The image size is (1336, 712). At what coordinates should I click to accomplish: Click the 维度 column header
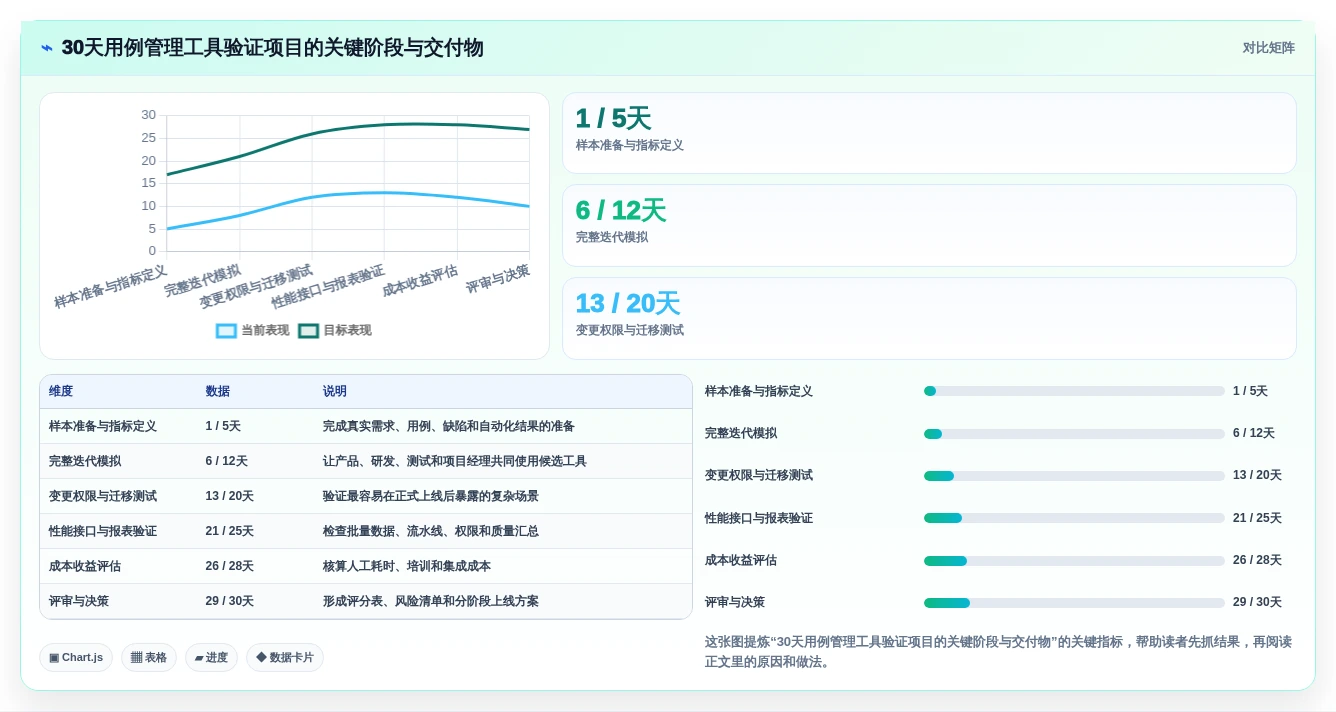click(x=61, y=392)
